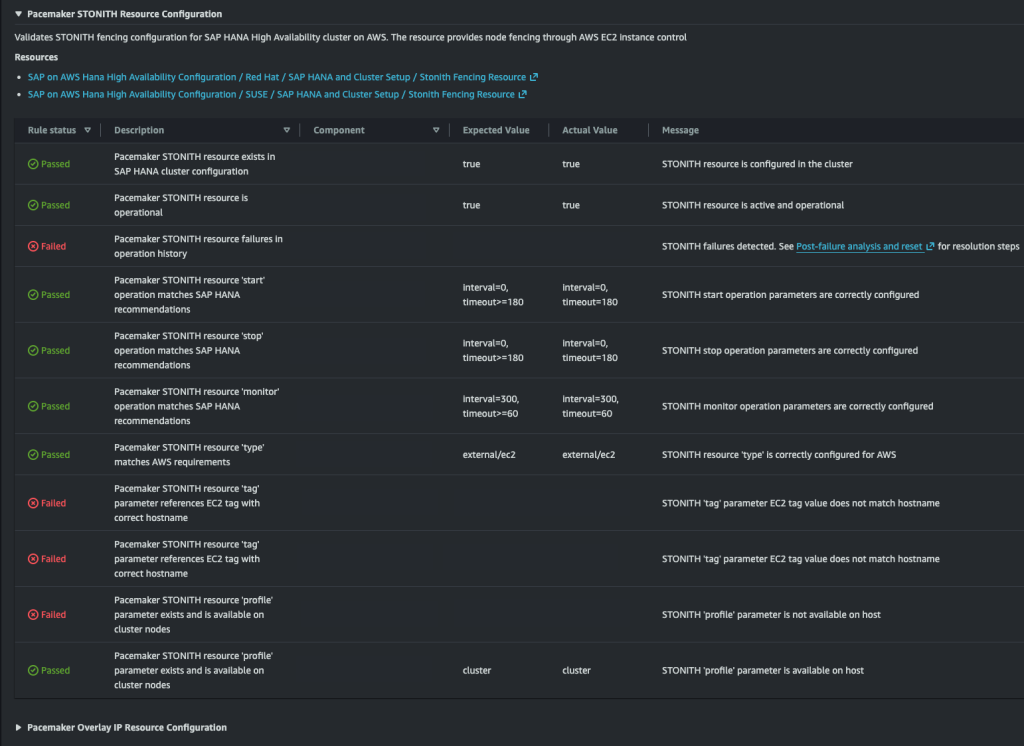This screenshot has height=746, width=1024.
Task: Open the Red Hat Stonith Fencing Resource link
Action: click(x=276, y=77)
